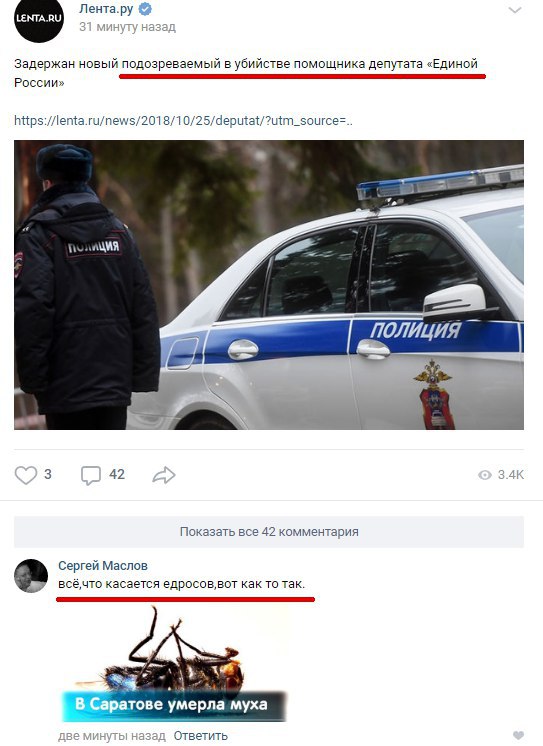Click the views eye icon
This screenshot has height=746, width=543.
coord(484,475)
